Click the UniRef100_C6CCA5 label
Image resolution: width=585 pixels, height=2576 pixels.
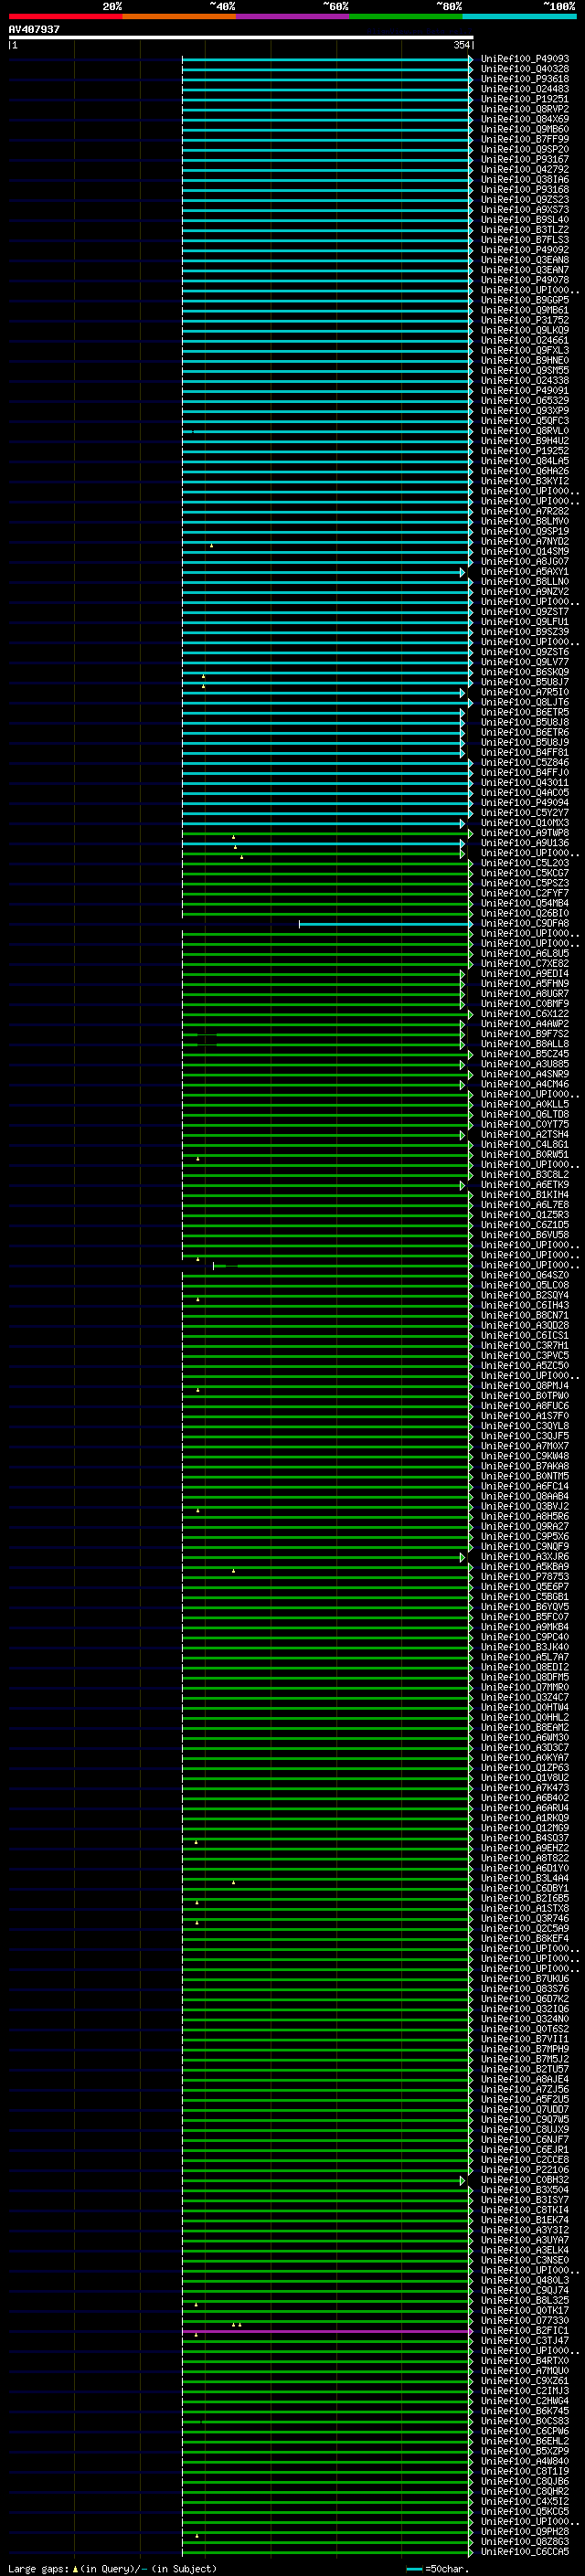click(x=525, y=2551)
